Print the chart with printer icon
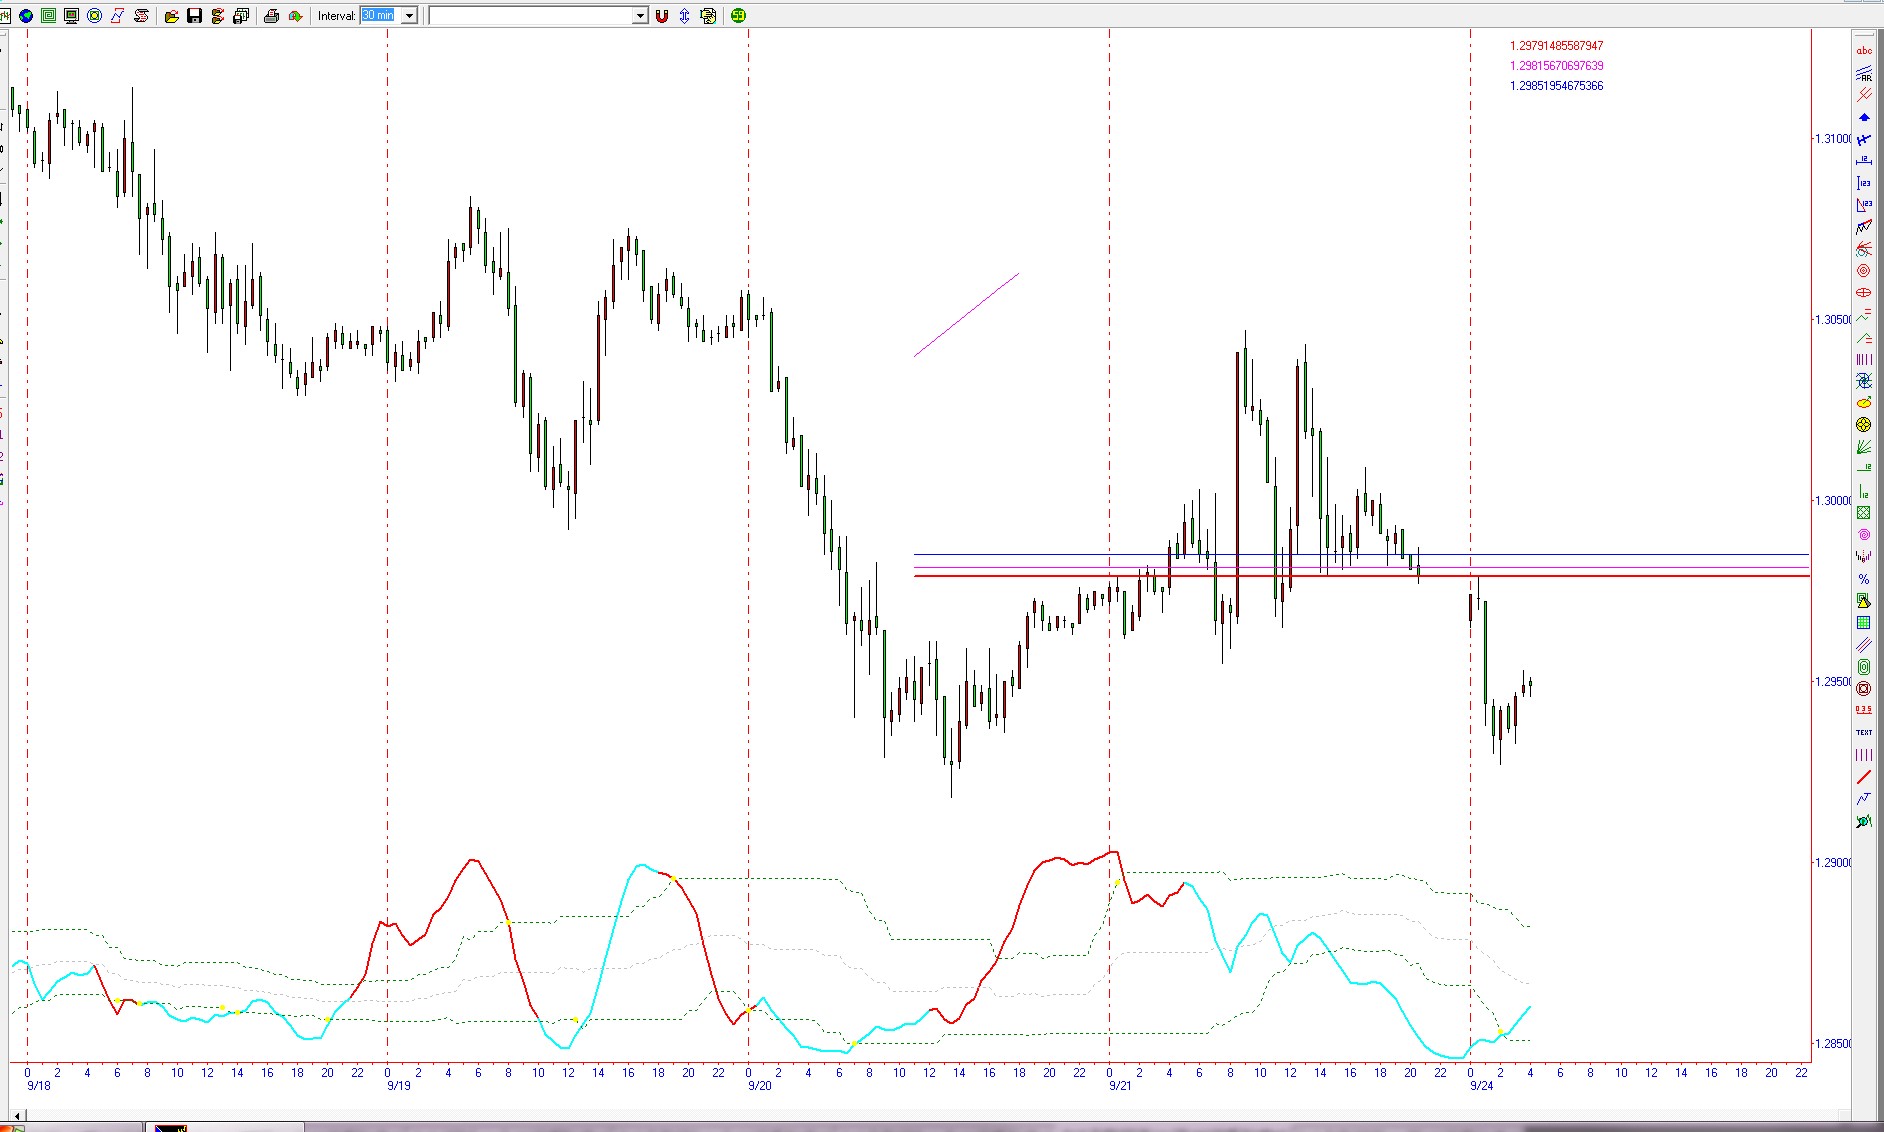Viewport: 1884px width, 1132px height. click(271, 16)
